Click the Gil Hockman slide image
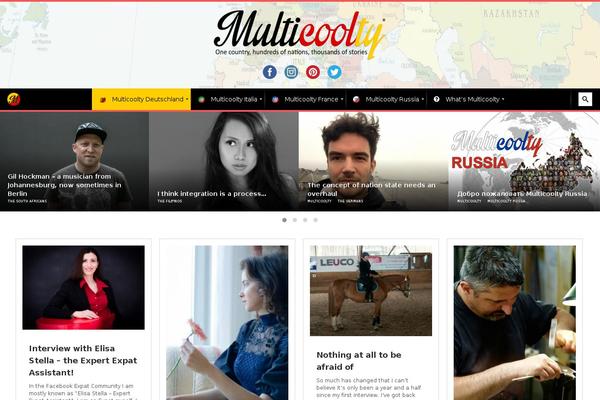This screenshot has width=600, height=400. [74, 161]
